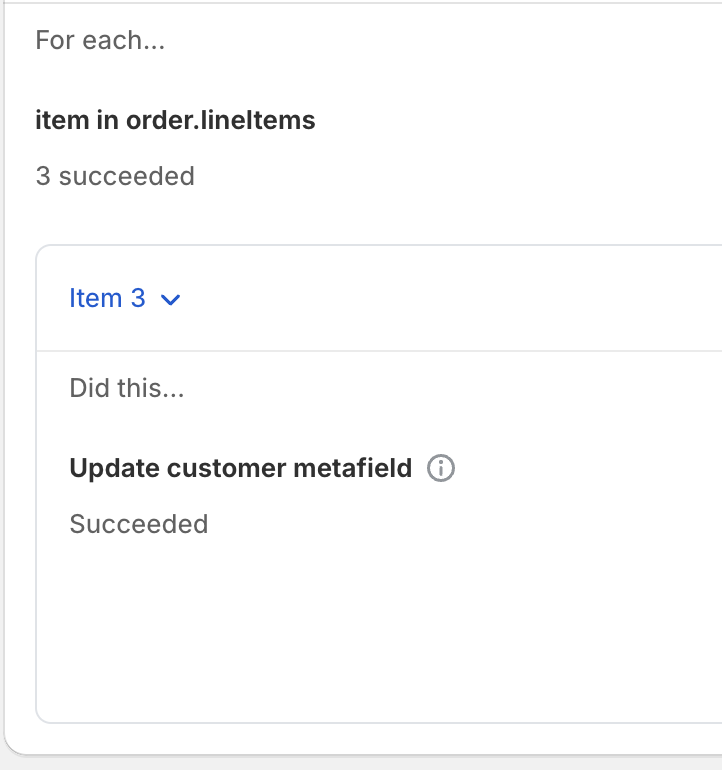Click the bottom edge of the Item 3 card
722x770 pixels.
(x=380, y=722)
